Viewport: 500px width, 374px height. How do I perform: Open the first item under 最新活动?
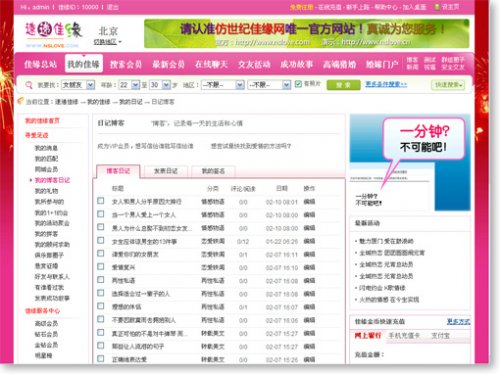pos(386,241)
